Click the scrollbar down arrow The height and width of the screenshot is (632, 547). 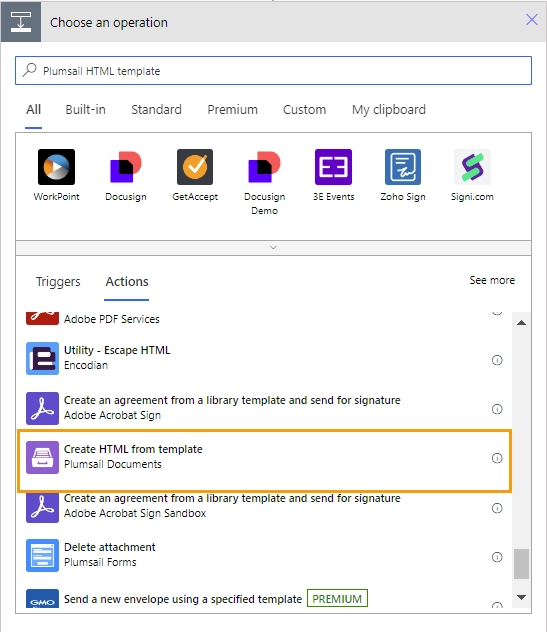point(521,597)
